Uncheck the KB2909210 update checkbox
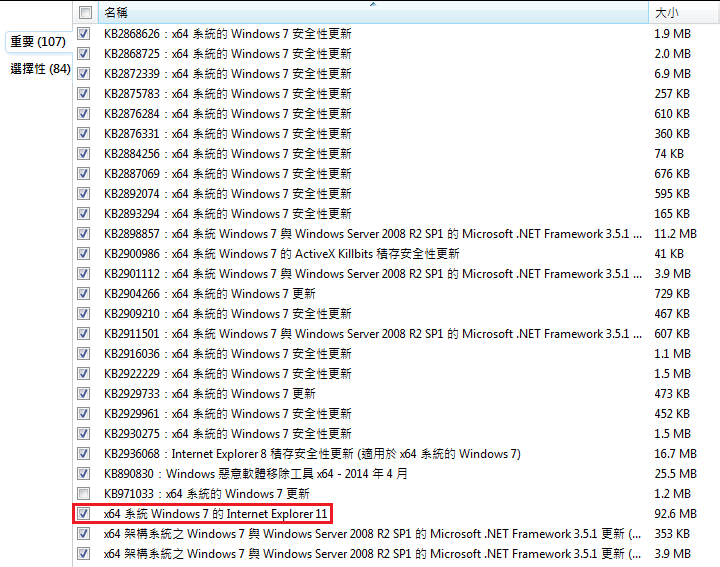The image size is (720, 567). [84, 314]
